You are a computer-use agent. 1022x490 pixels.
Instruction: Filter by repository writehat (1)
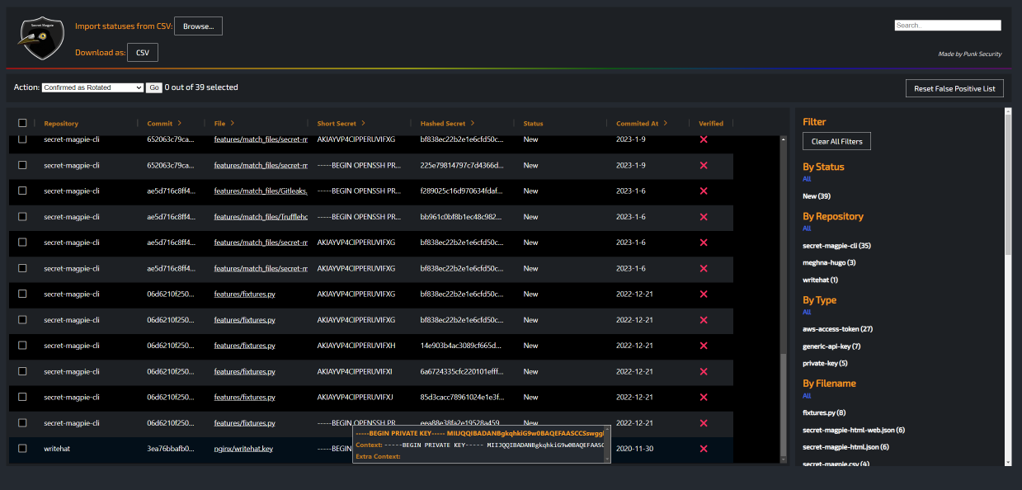820,280
